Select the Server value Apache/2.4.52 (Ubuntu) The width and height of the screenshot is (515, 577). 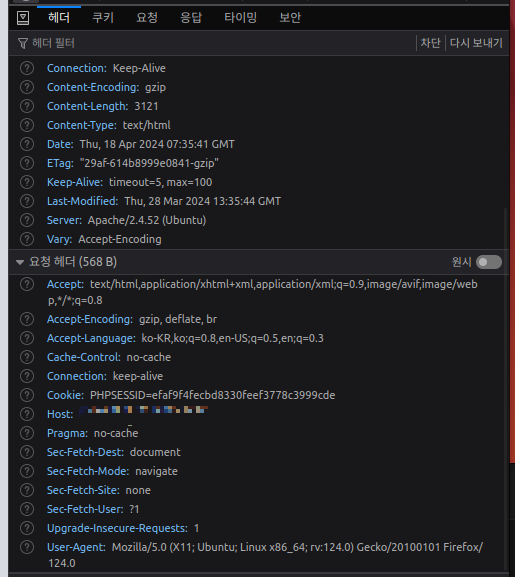click(x=147, y=220)
